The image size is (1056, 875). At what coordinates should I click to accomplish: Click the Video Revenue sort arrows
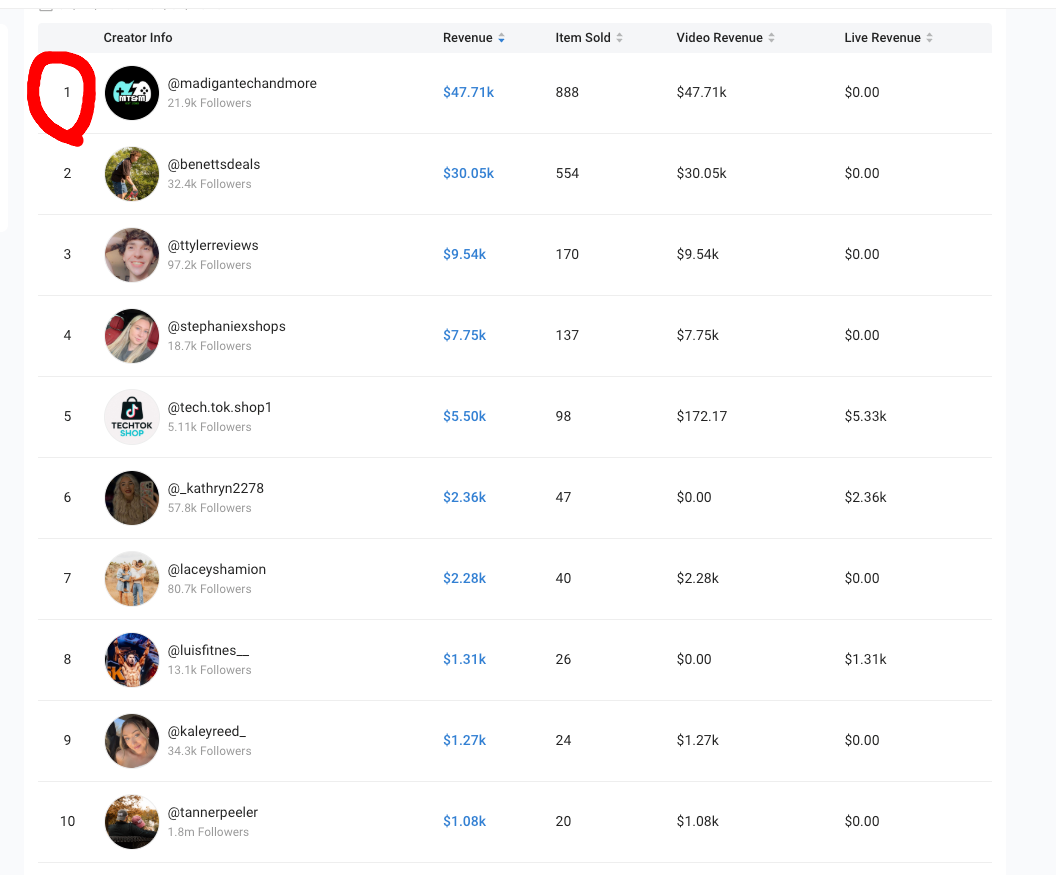[771, 38]
